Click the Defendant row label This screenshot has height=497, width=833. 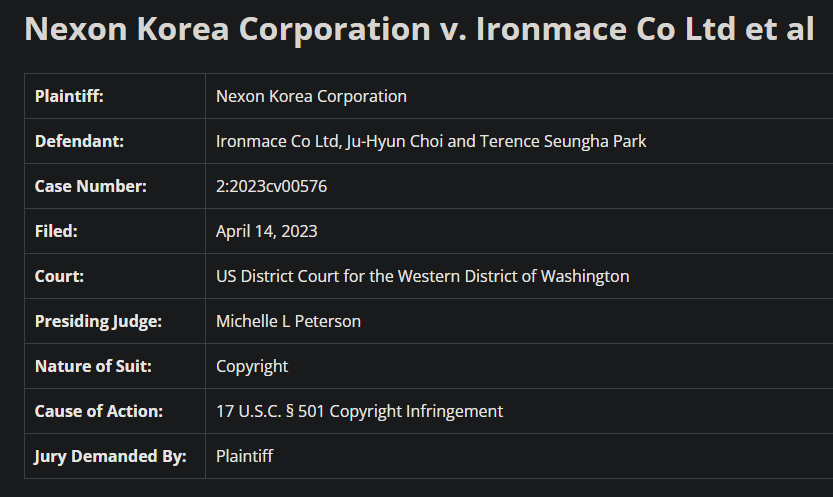[79, 141]
